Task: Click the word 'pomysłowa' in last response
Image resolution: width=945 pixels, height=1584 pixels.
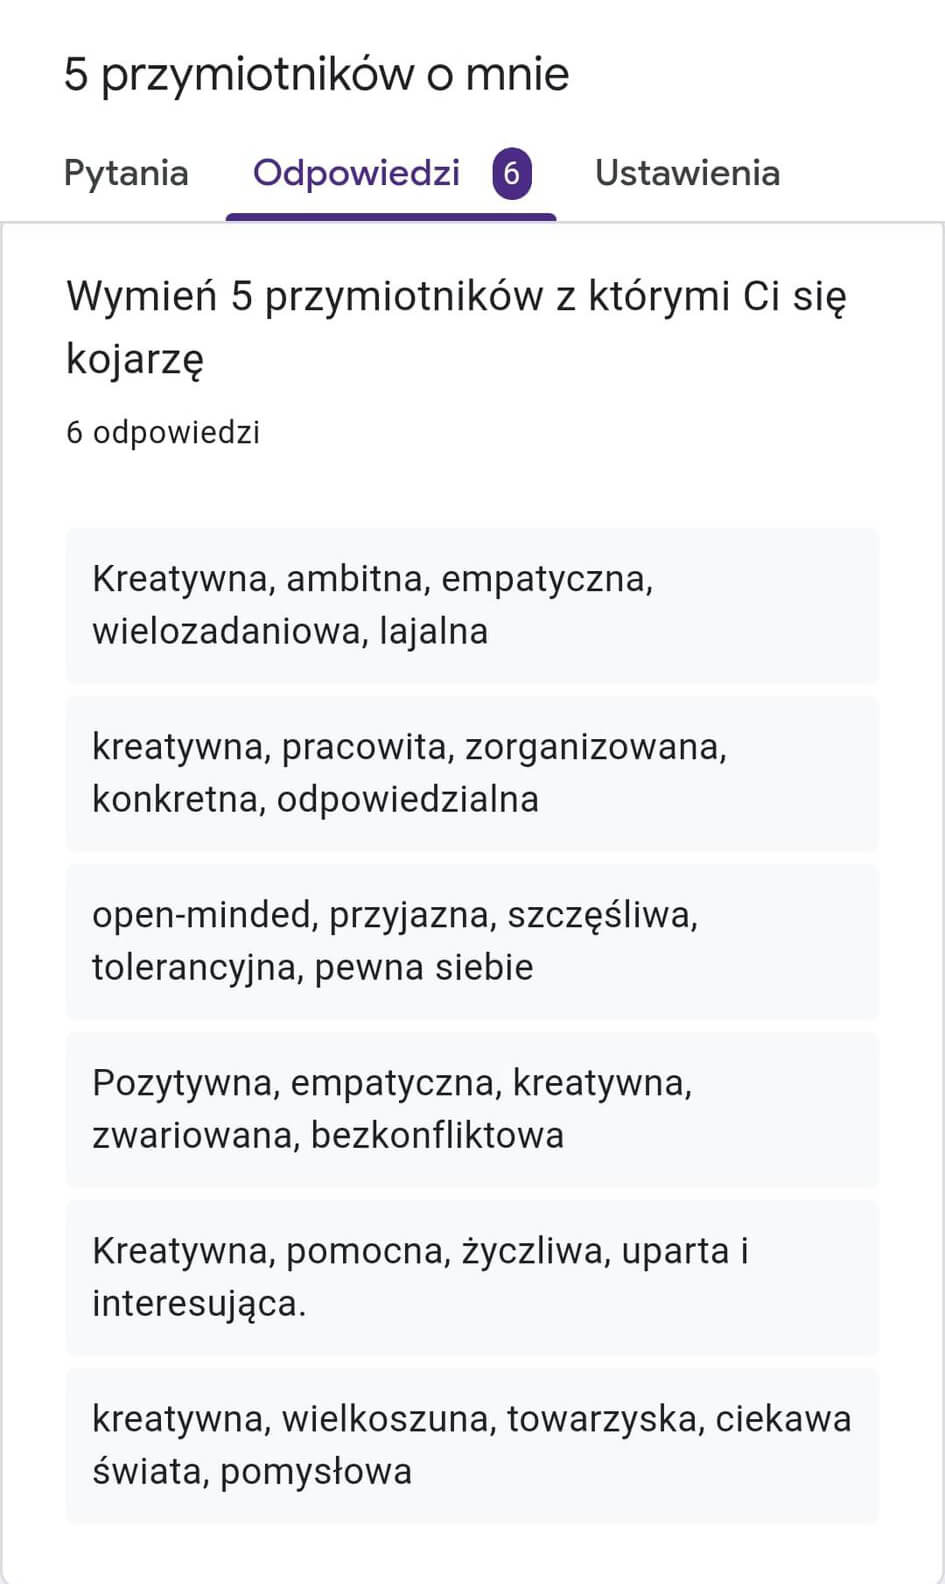Action: pyautogui.click(x=316, y=1472)
